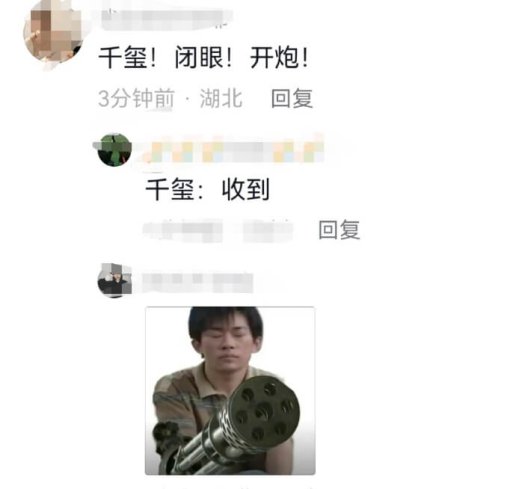The width and height of the screenshot is (516, 489).
Task: Select the comment text 千玺！闭眼！开炮！
Action: tap(203, 58)
